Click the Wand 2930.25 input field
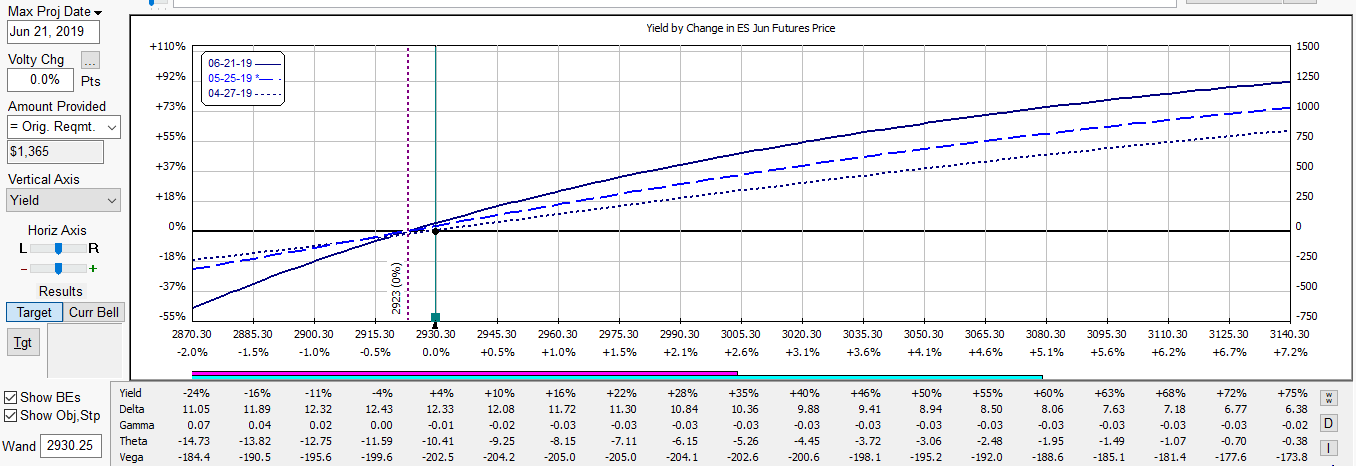Viewport: 1356px width, 466px height. click(x=70, y=445)
